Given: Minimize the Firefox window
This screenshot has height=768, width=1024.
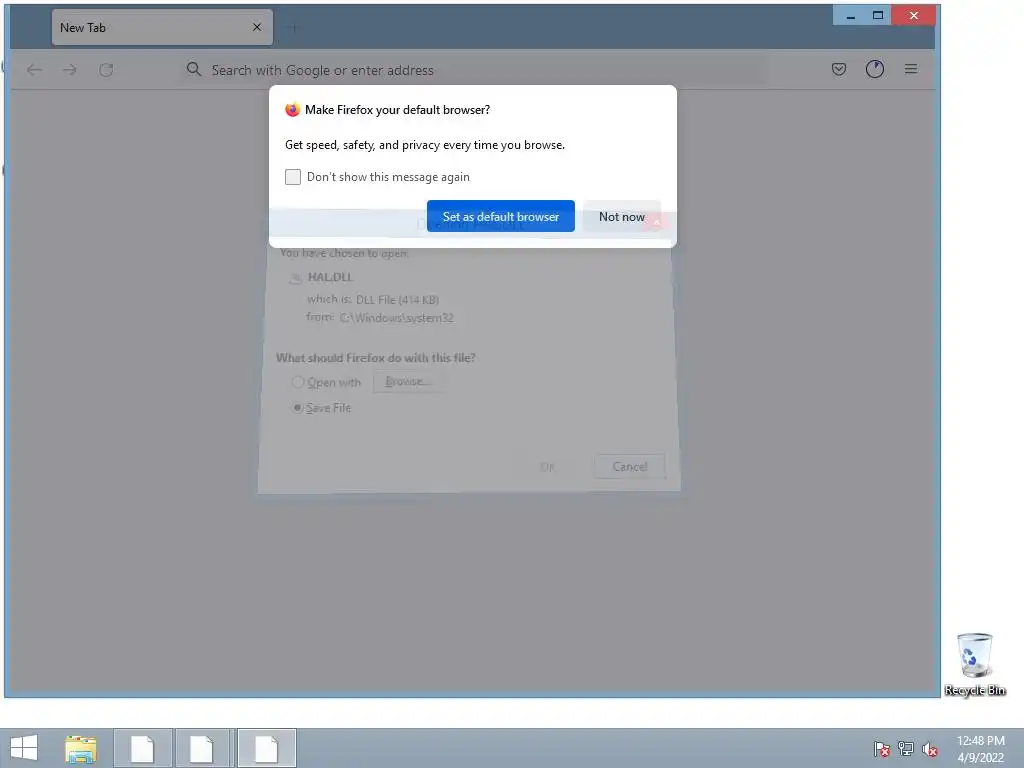Looking at the screenshot, I should point(850,16).
